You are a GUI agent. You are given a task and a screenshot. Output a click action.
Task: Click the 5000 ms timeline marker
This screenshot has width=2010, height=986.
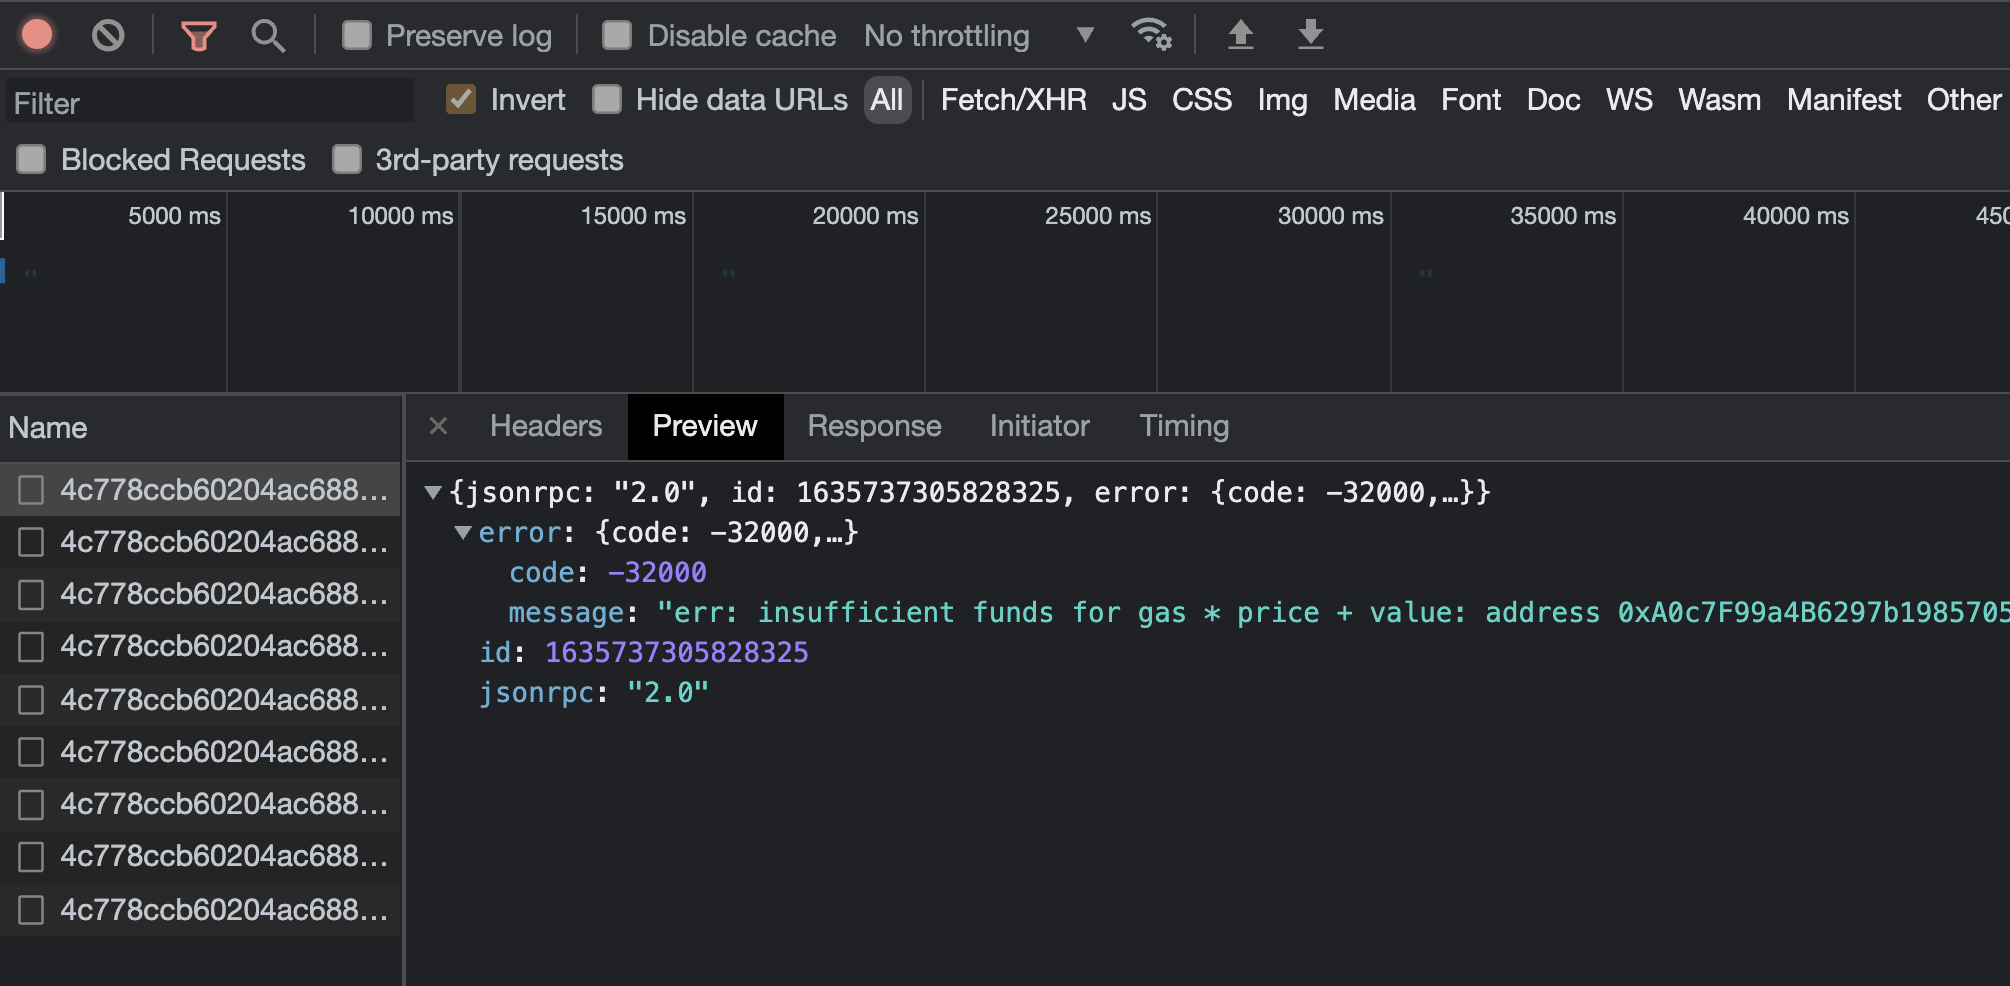coord(174,216)
